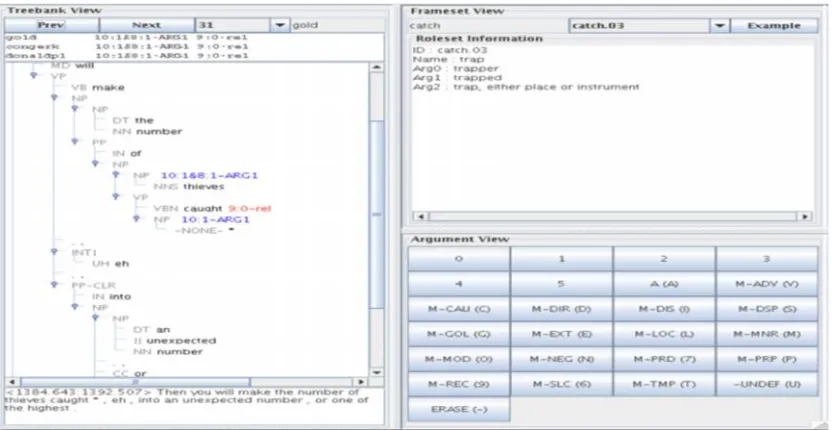Viewport: 832px width, 430px height.
Task: Click the treebank vertical scrollbar thumb
Action: point(376,214)
